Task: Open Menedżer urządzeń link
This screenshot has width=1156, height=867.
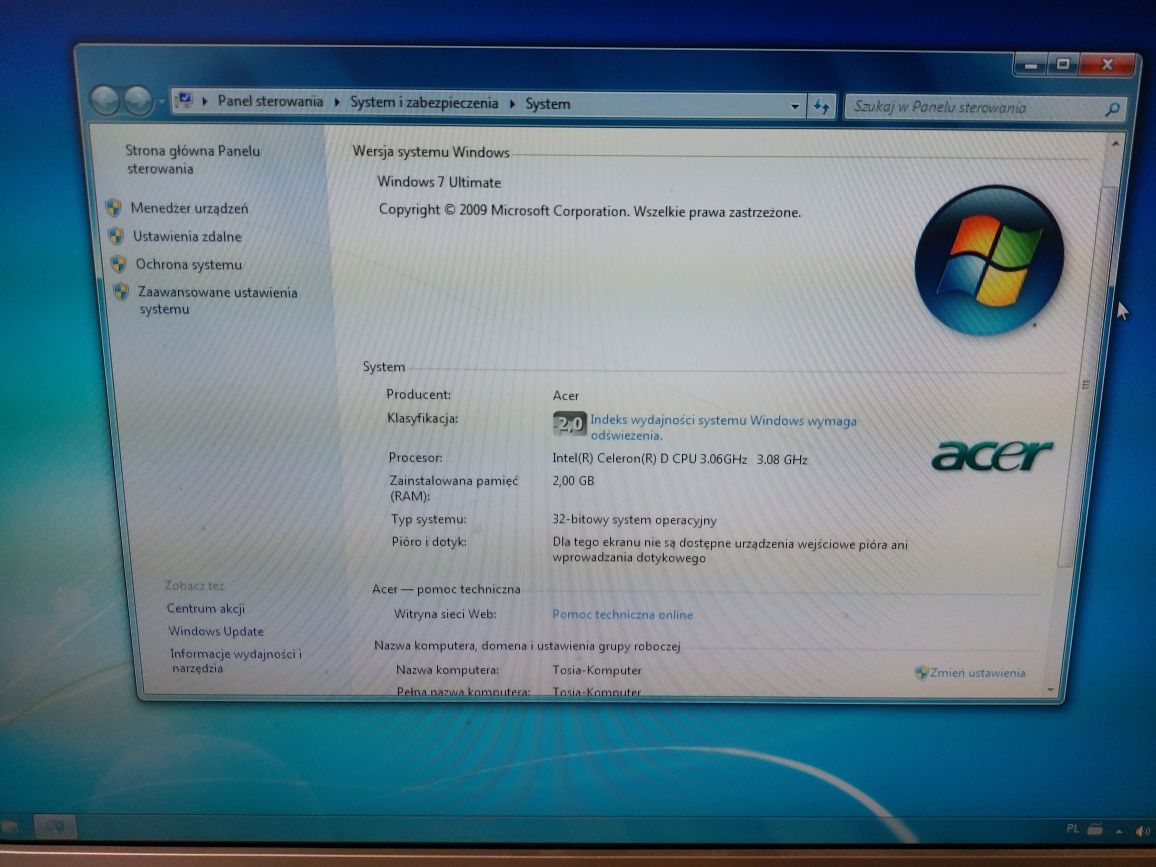Action: (189, 209)
